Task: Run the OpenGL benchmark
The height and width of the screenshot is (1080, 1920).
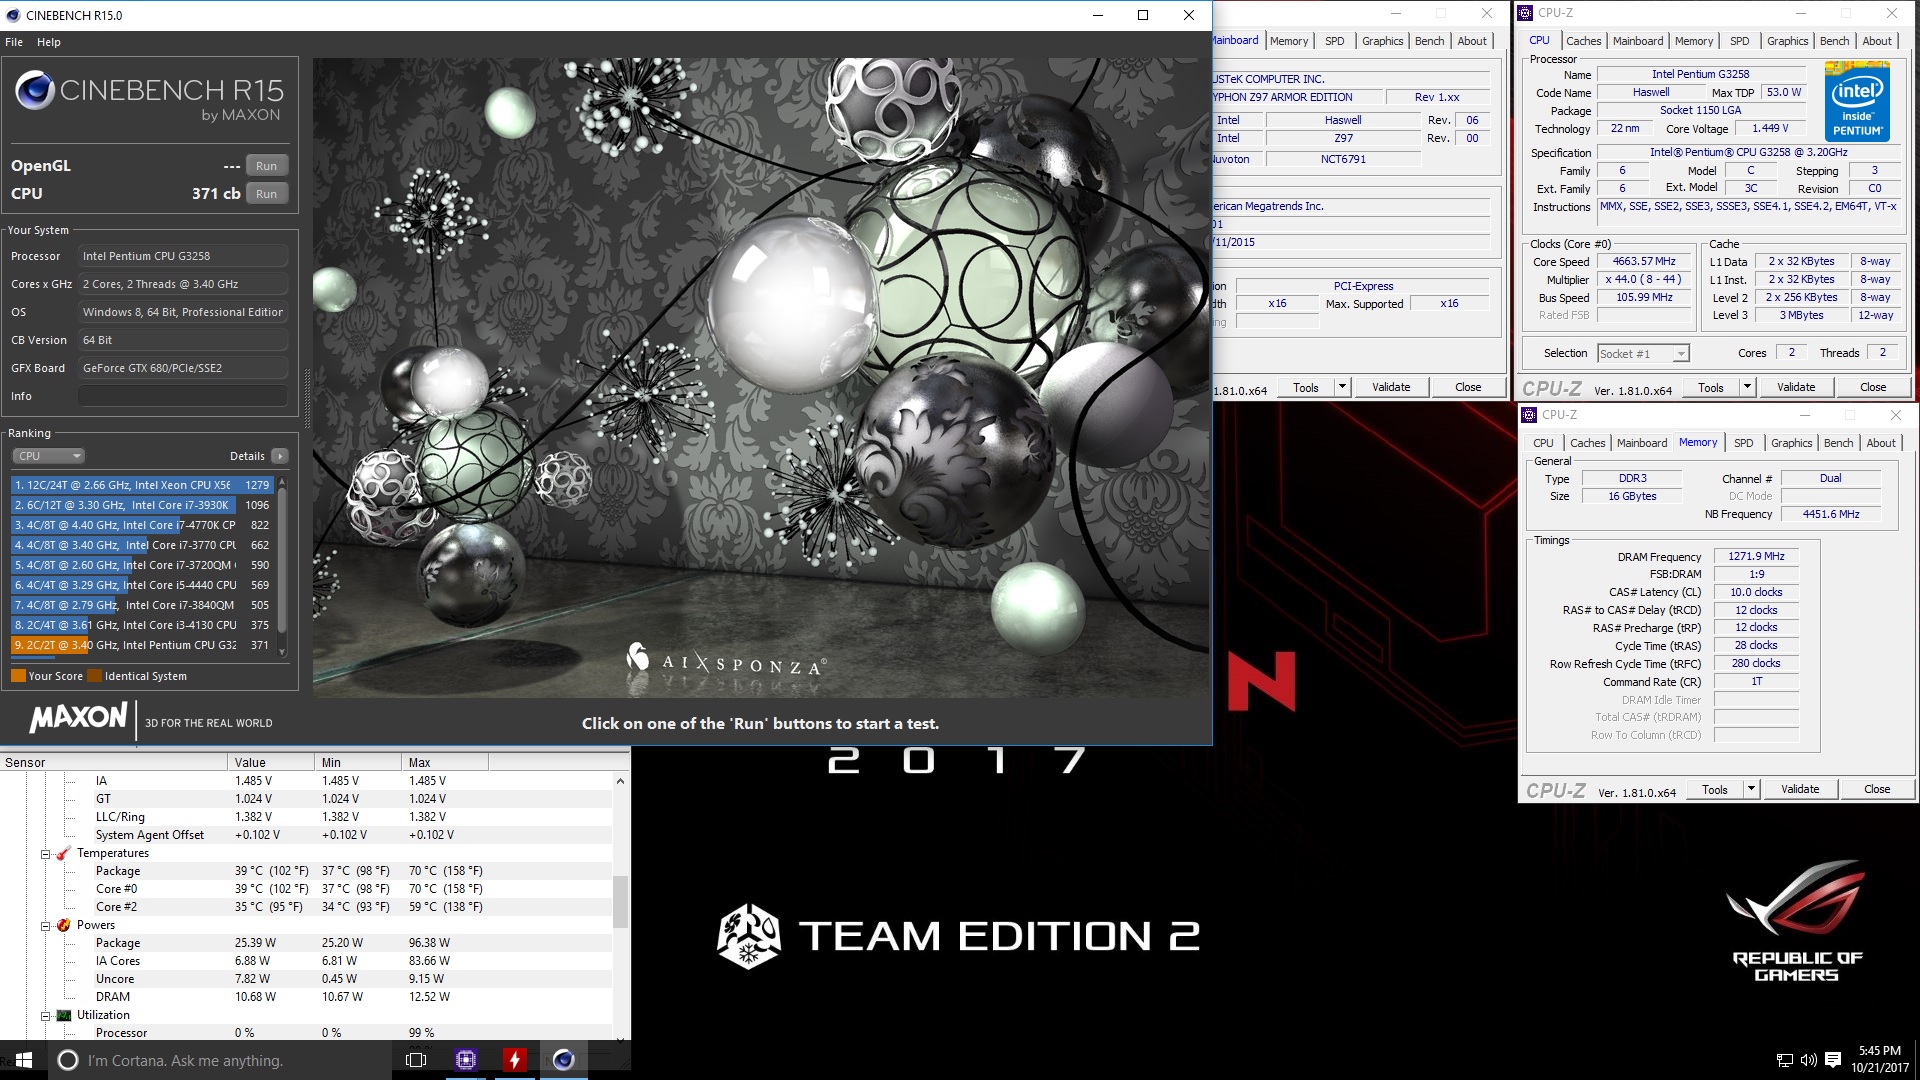Action: [x=266, y=166]
